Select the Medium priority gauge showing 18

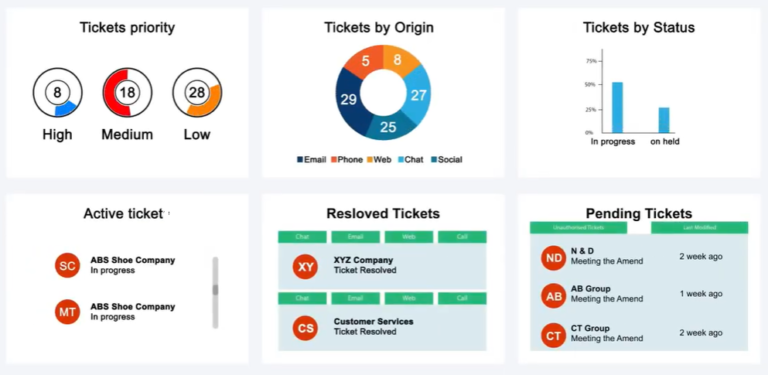tap(127, 93)
